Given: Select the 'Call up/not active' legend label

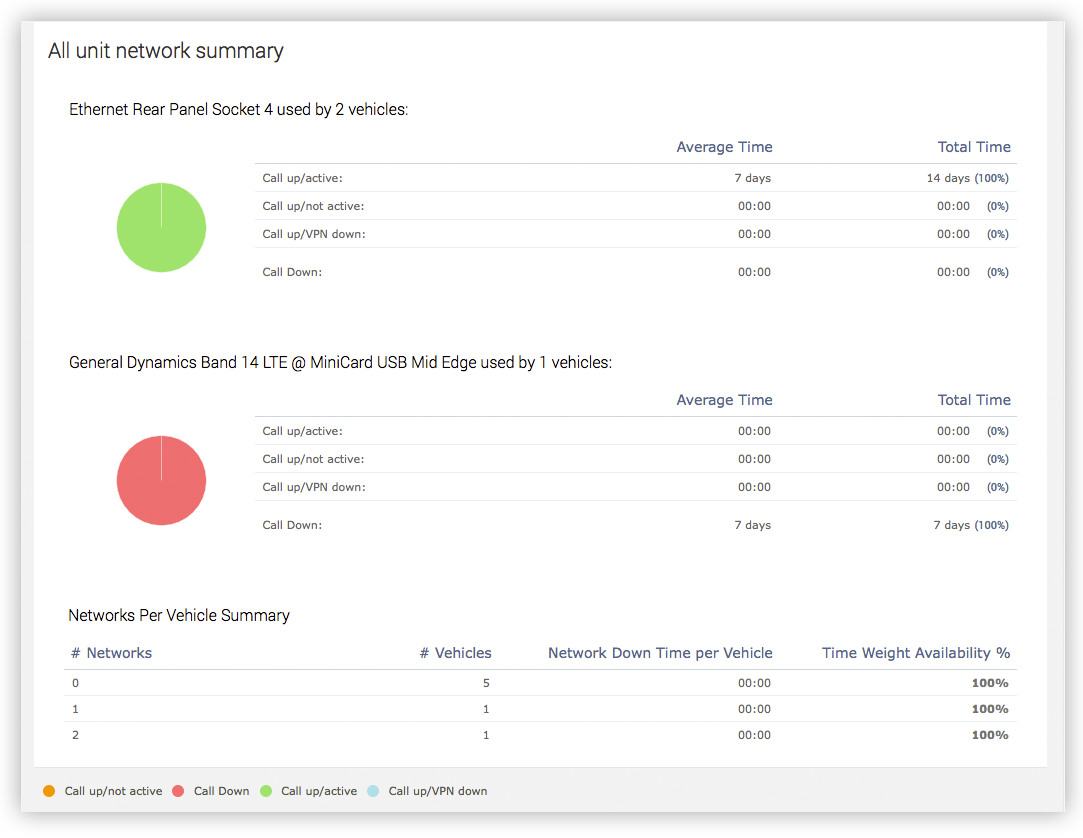Looking at the screenshot, I should 113,791.
